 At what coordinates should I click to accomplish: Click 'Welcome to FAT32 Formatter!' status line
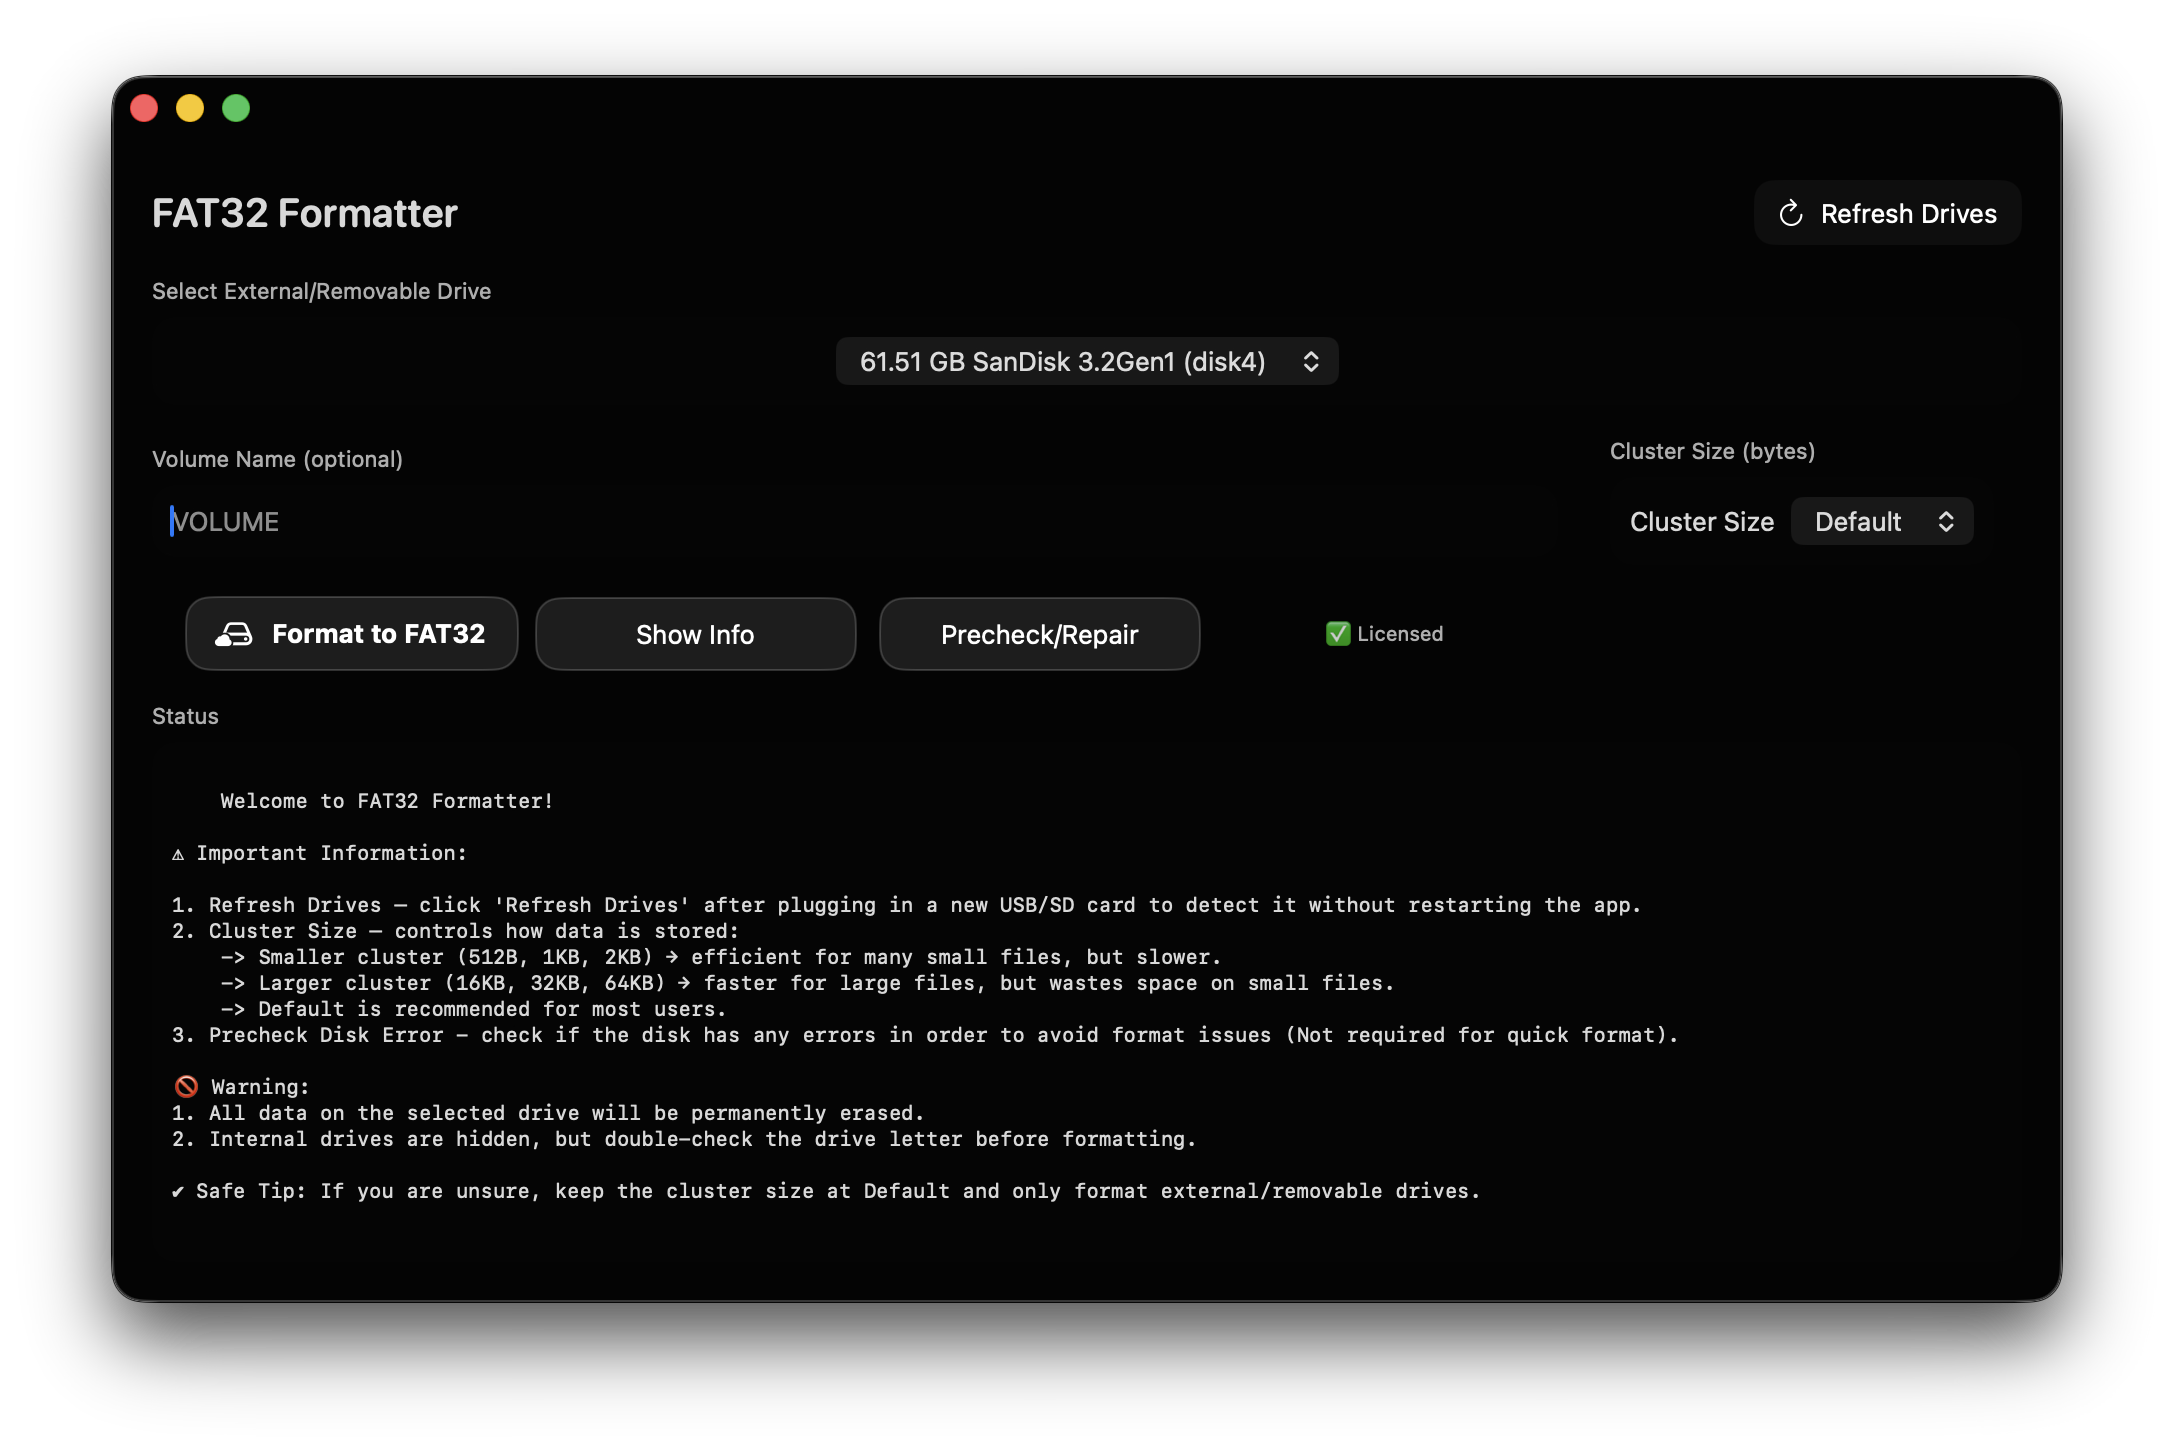386,801
